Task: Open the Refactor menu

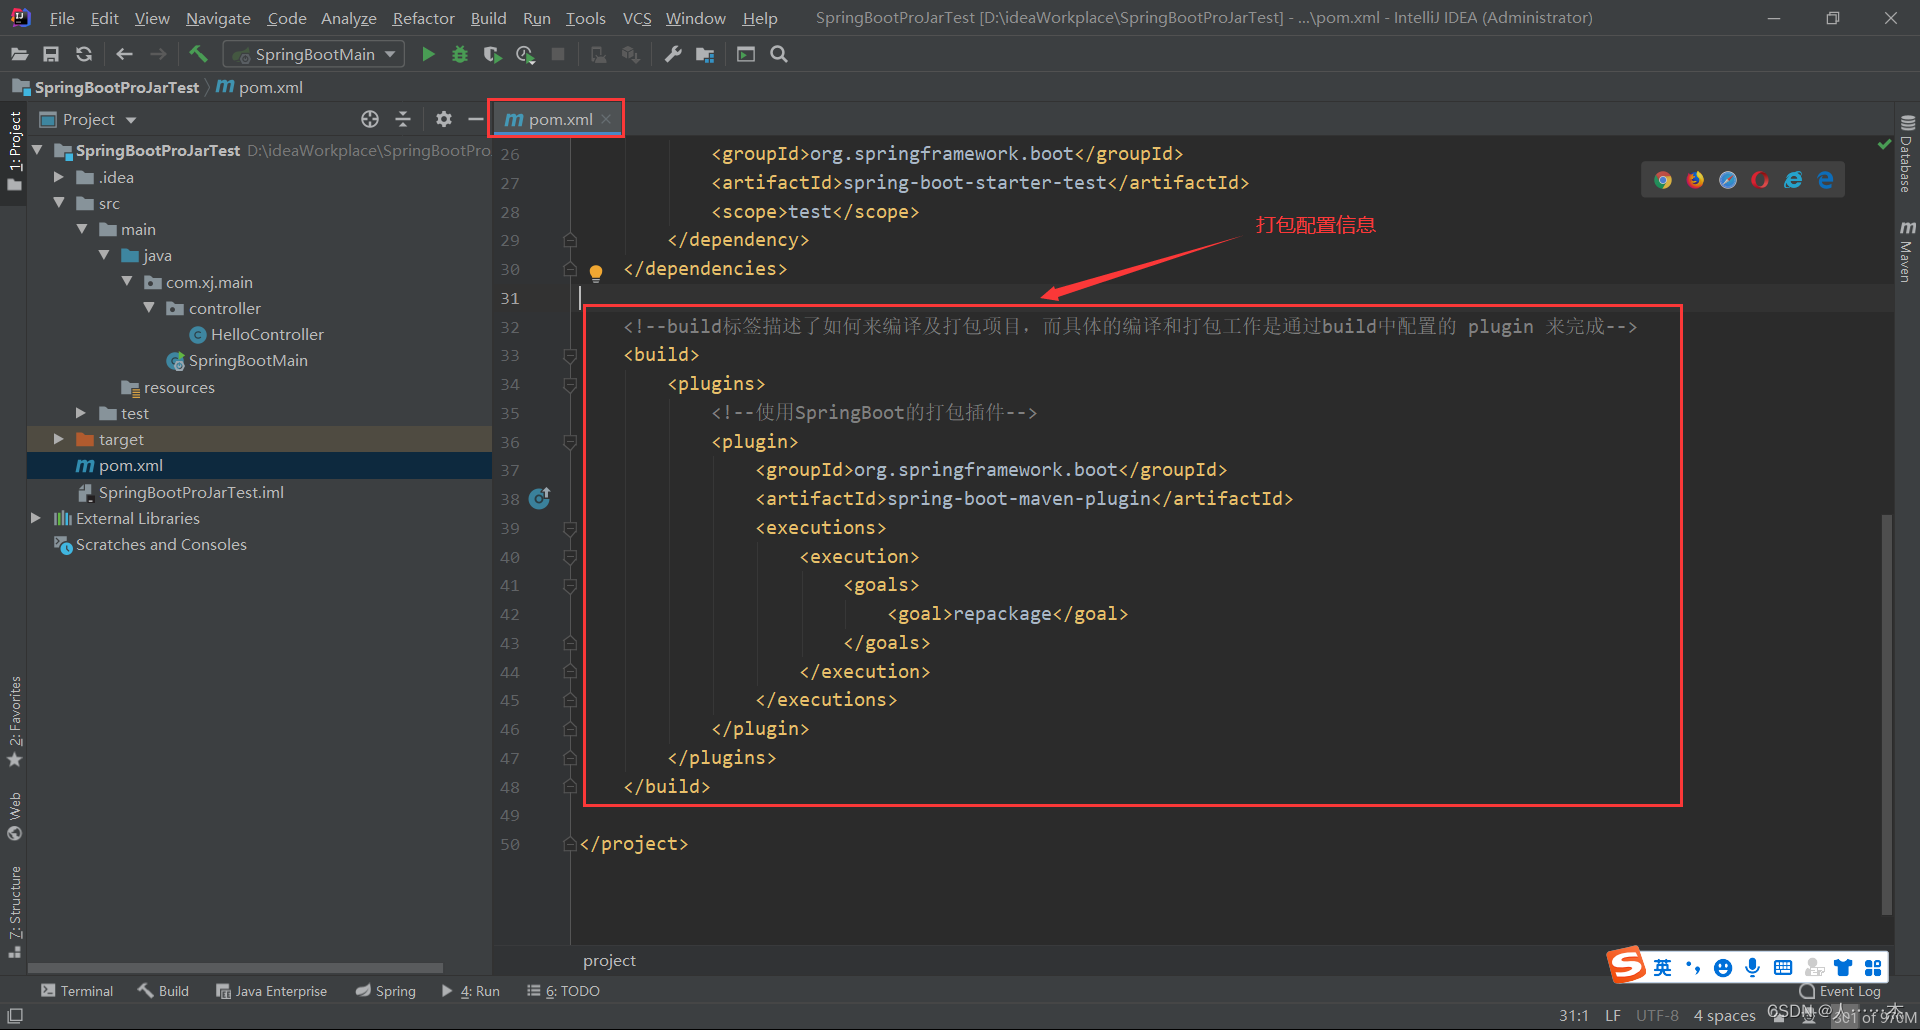Action: 423,18
